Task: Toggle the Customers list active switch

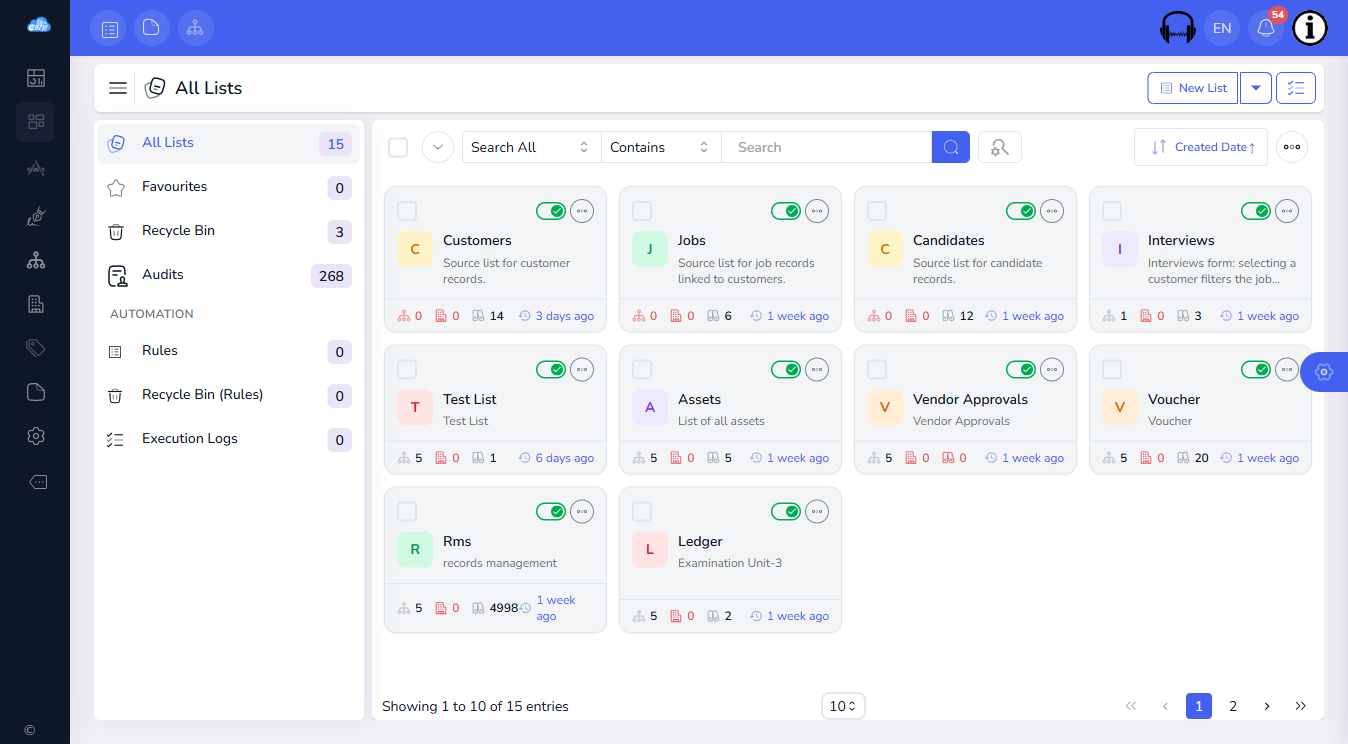Action: click(x=551, y=211)
